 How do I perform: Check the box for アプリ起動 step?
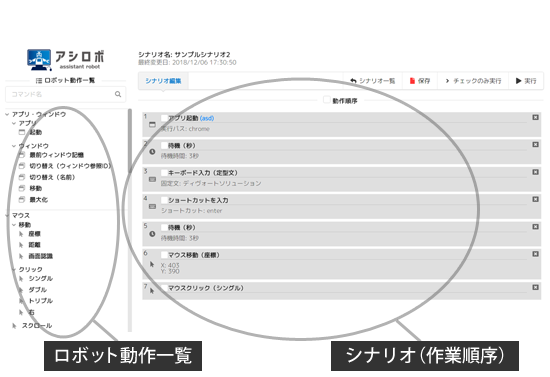pyautogui.click(x=164, y=118)
